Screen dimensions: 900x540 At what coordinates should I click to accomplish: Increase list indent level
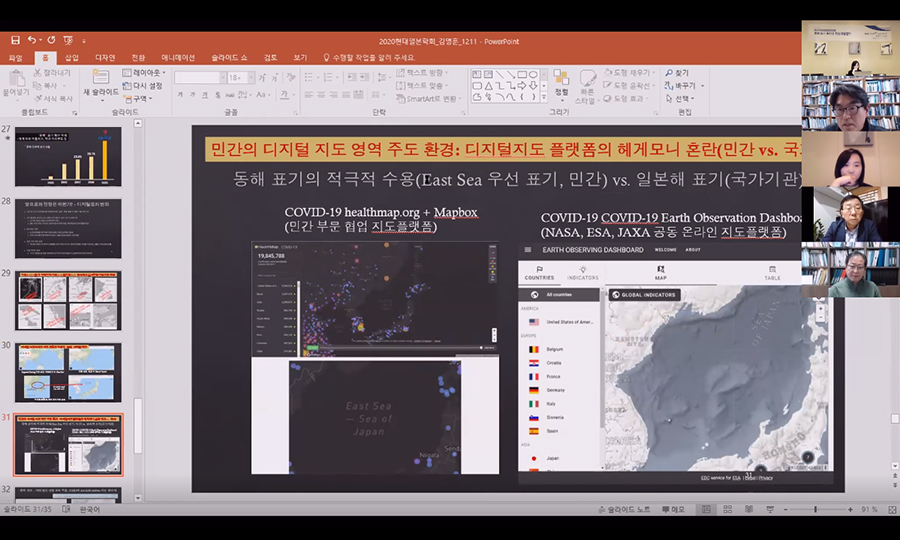point(365,77)
